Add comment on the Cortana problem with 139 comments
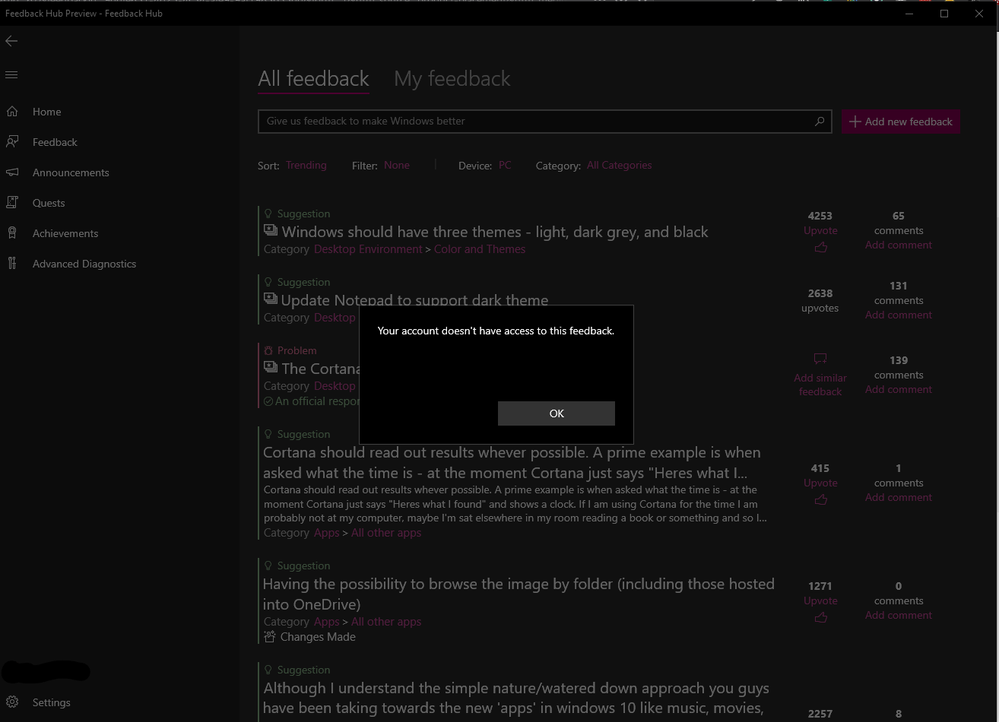Screen dimensions: 999x722 pos(898,389)
